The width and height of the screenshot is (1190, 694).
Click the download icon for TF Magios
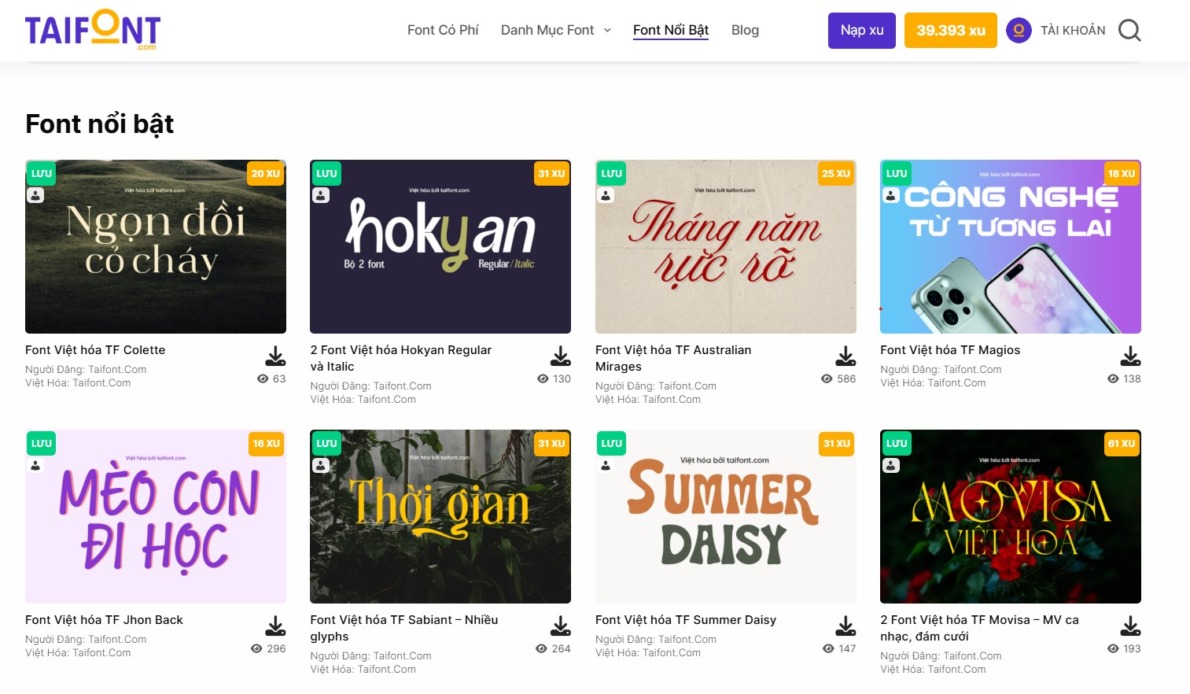coord(1130,356)
